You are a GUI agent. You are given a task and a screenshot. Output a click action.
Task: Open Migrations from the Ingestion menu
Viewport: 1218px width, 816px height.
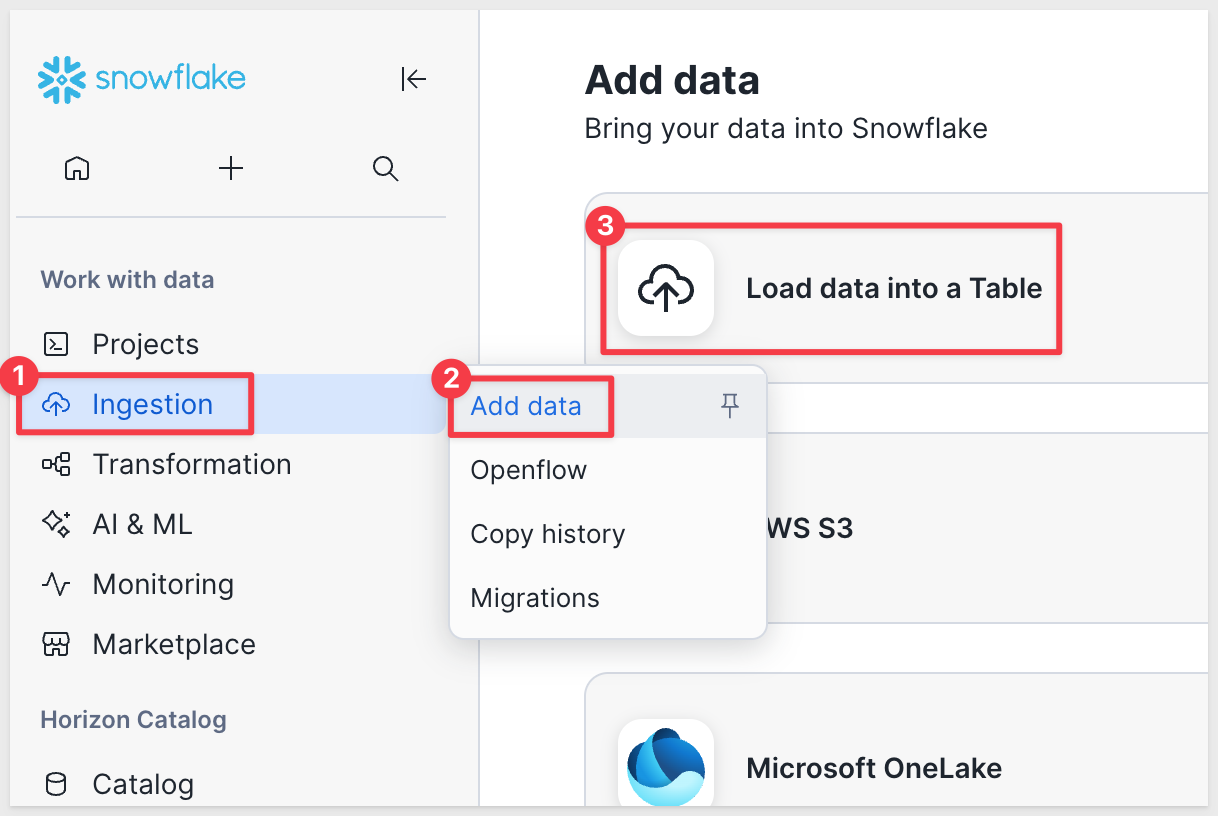tap(535, 598)
